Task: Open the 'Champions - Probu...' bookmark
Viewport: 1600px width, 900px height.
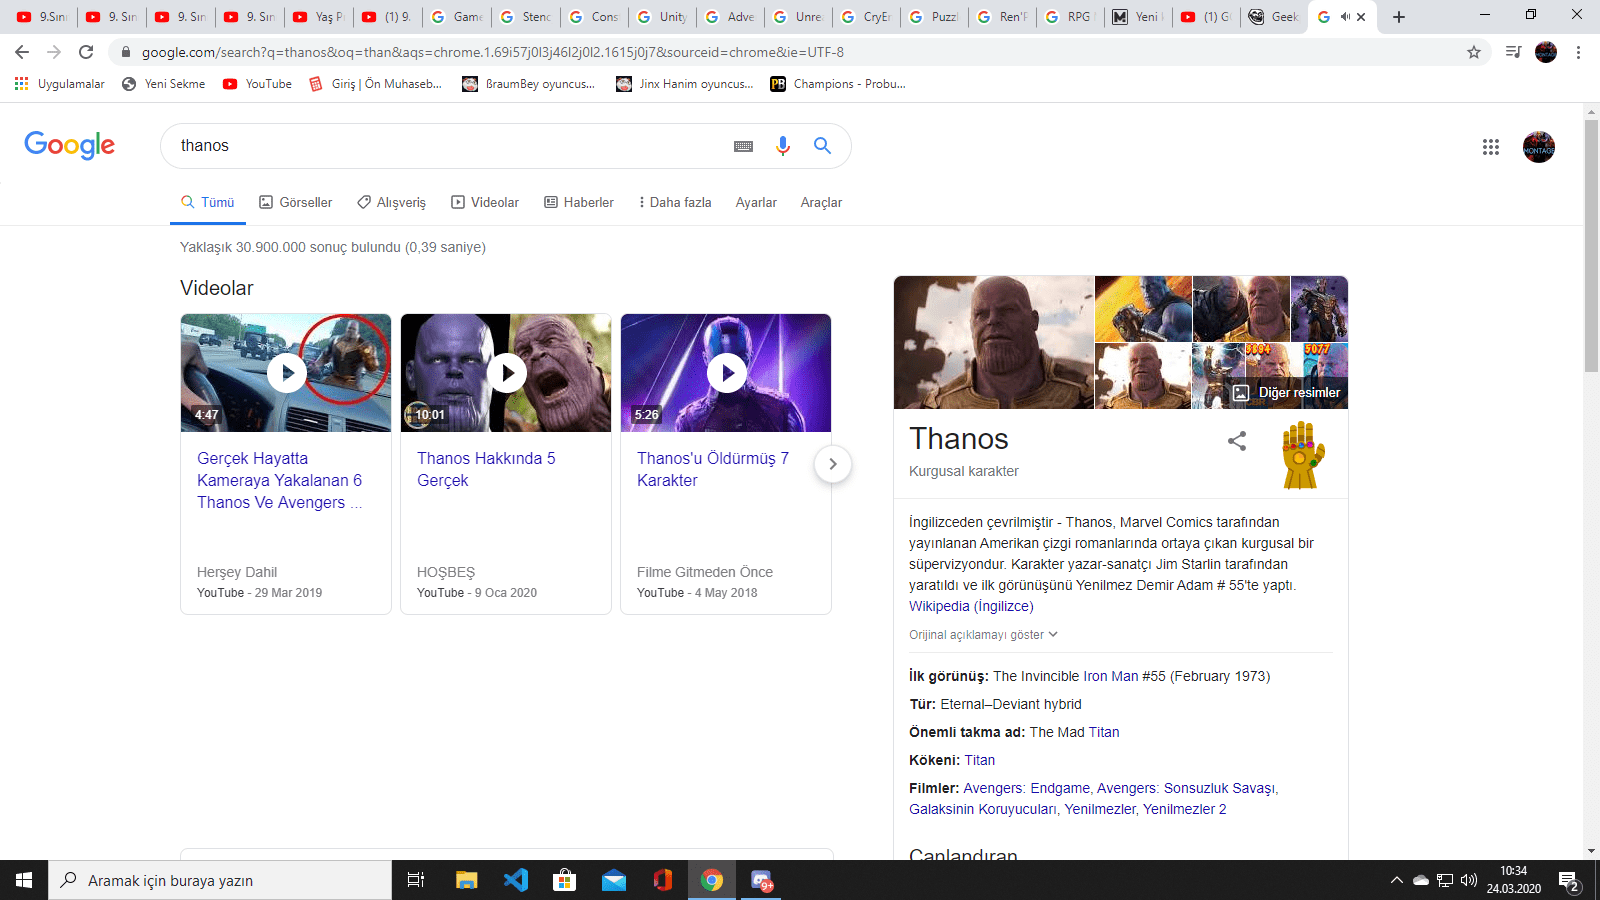Action: [838, 84]
